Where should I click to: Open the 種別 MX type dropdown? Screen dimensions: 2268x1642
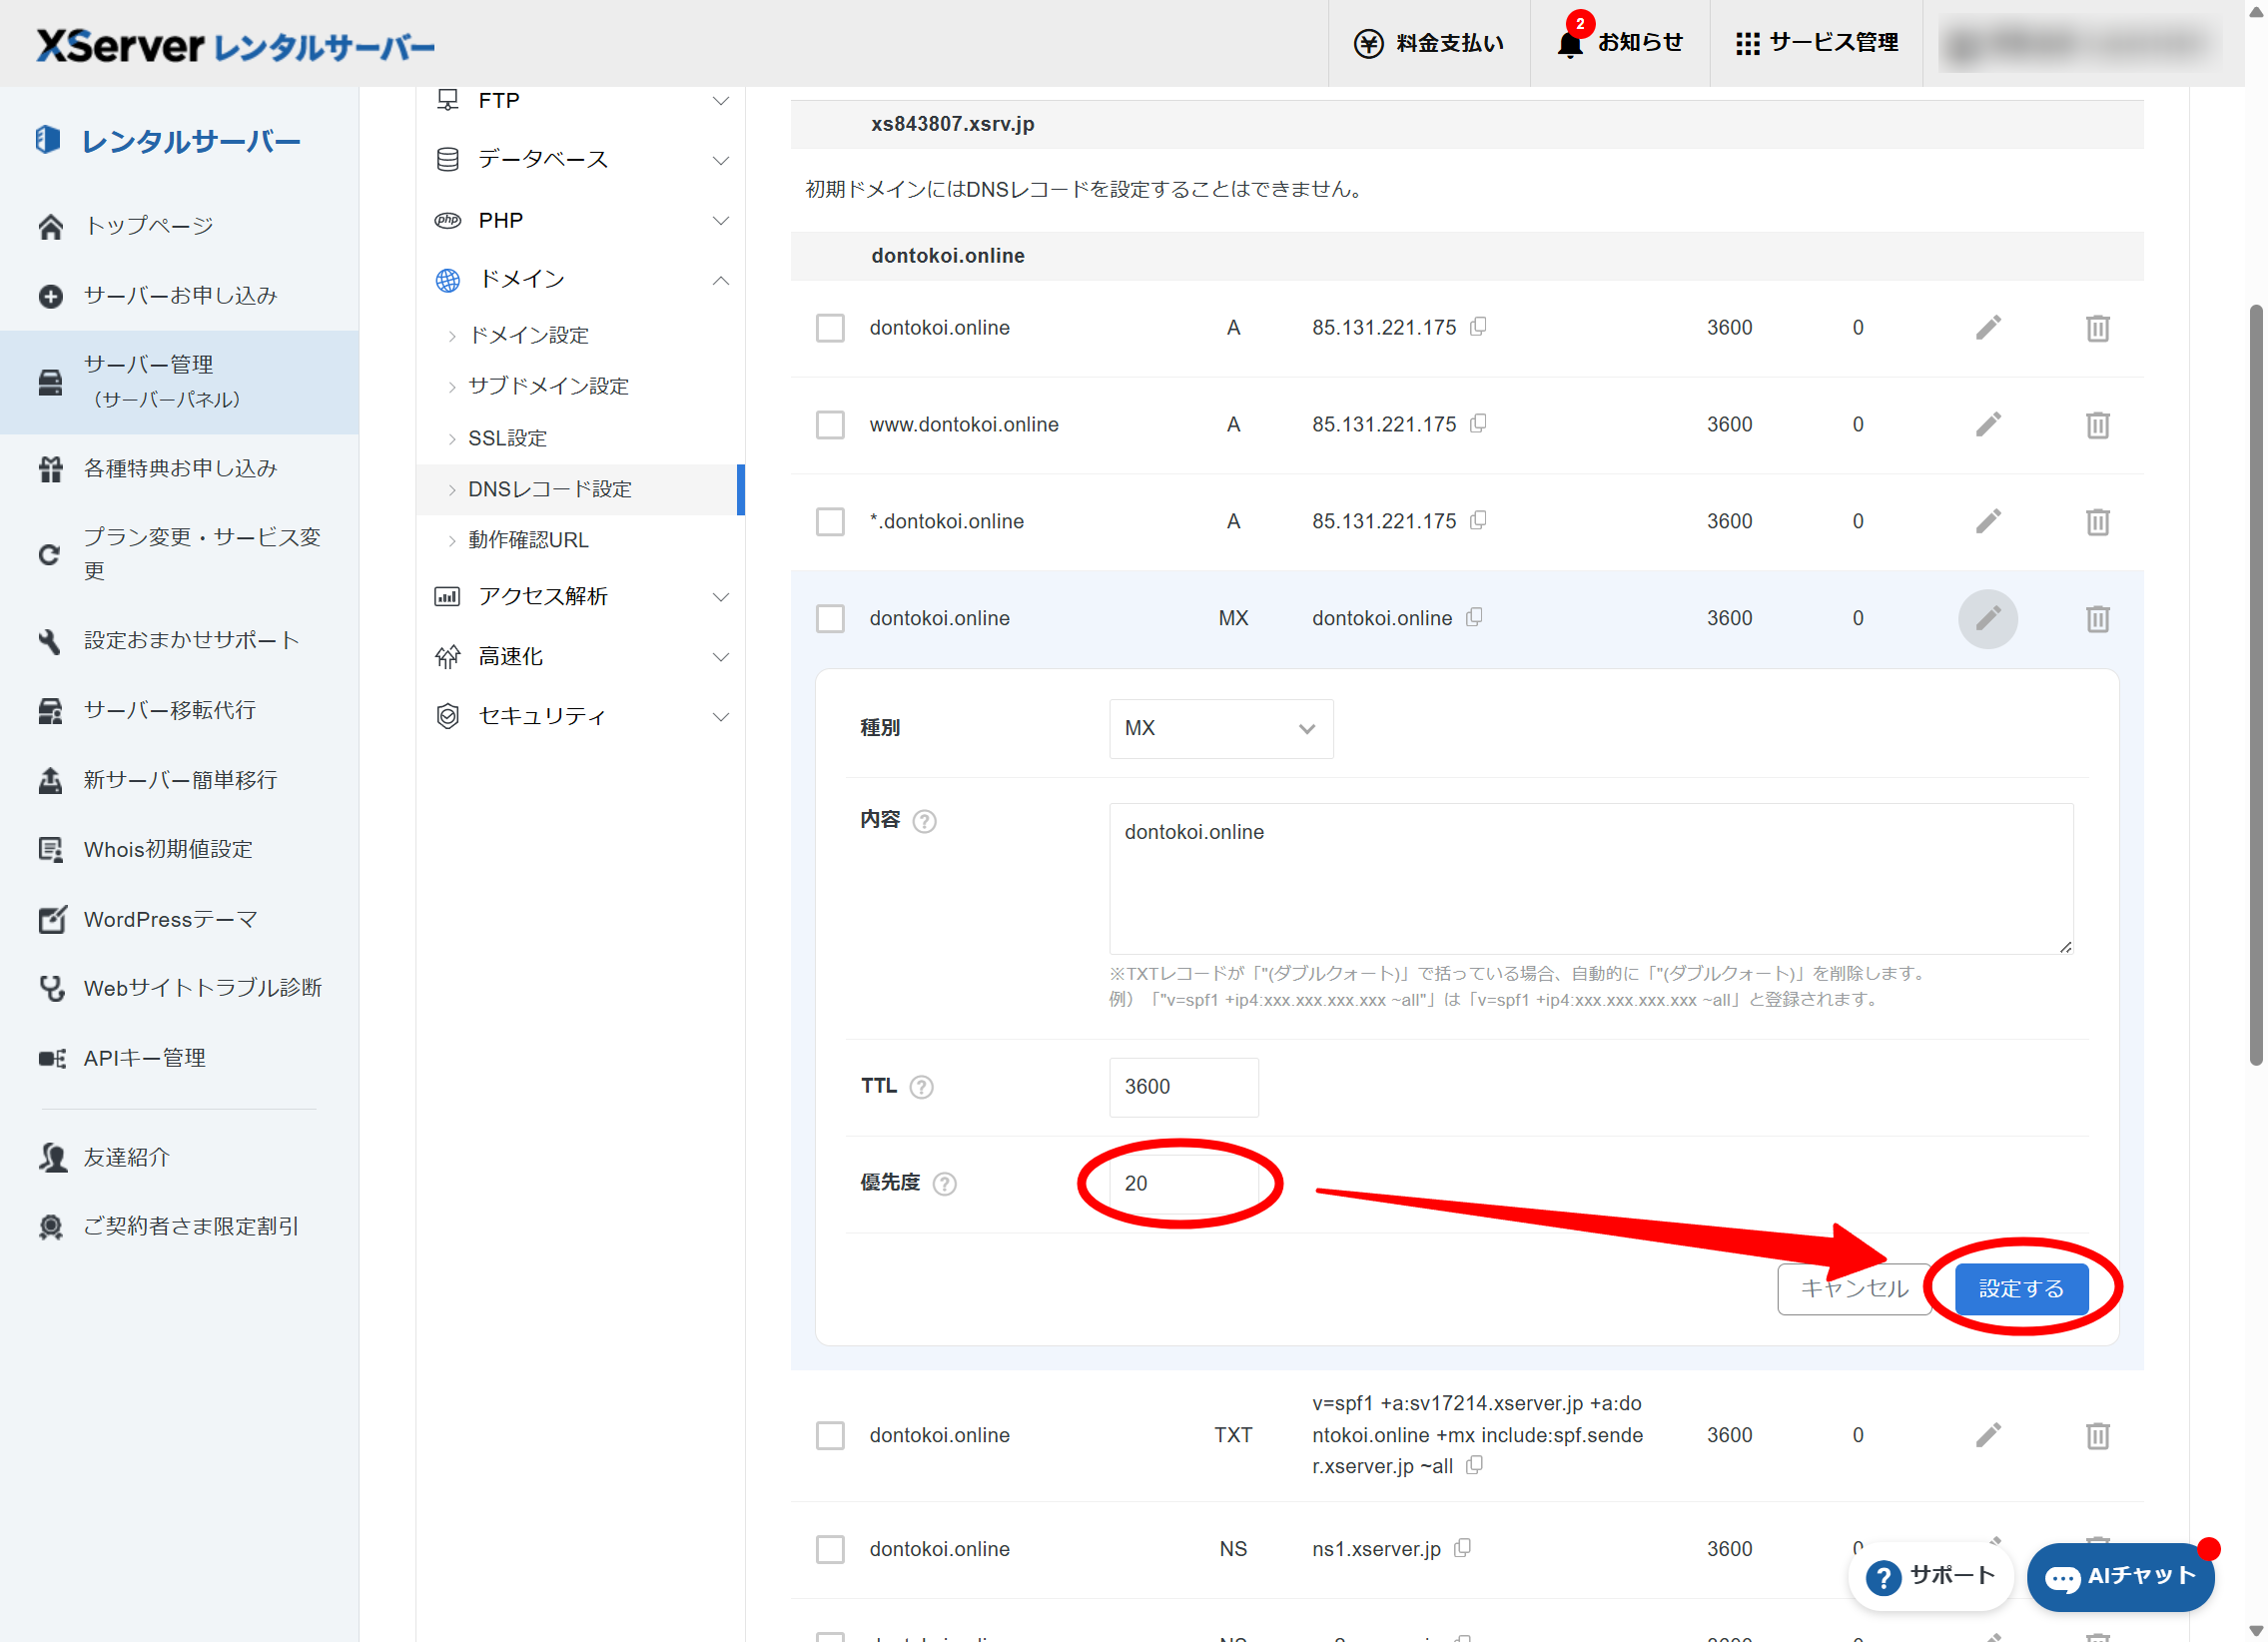tap(1220, 728)
